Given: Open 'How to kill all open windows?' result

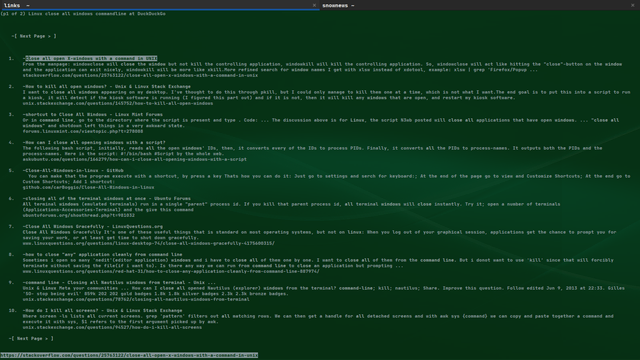Looking at the screenshot, I should click(108, 87).
